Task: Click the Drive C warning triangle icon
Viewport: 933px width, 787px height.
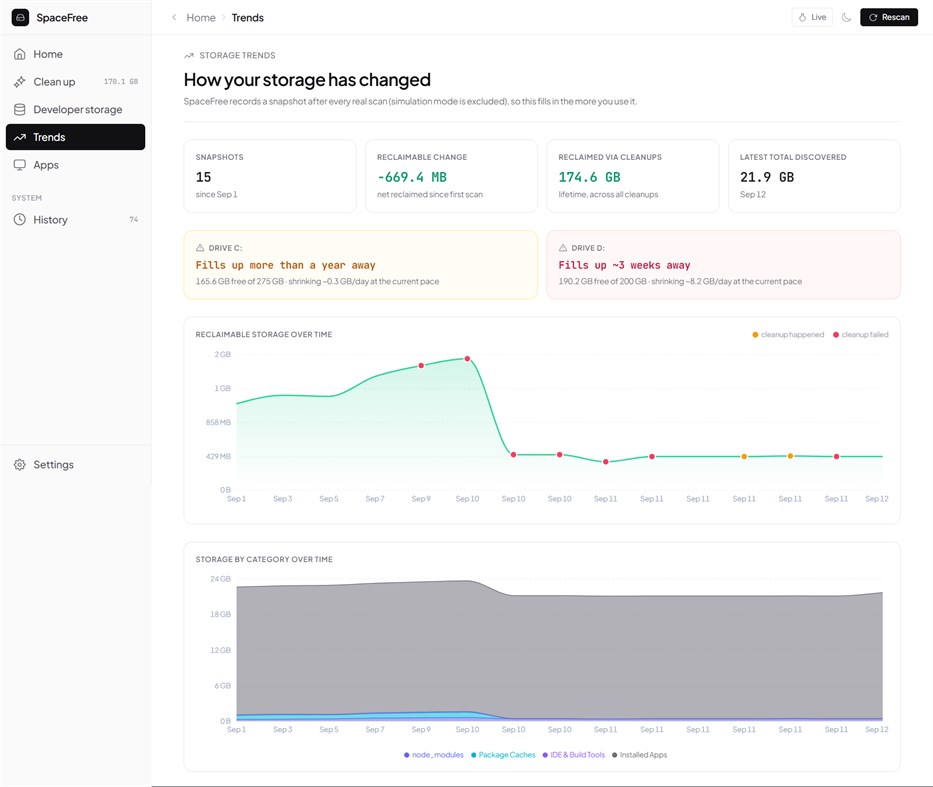Action: 200,248
